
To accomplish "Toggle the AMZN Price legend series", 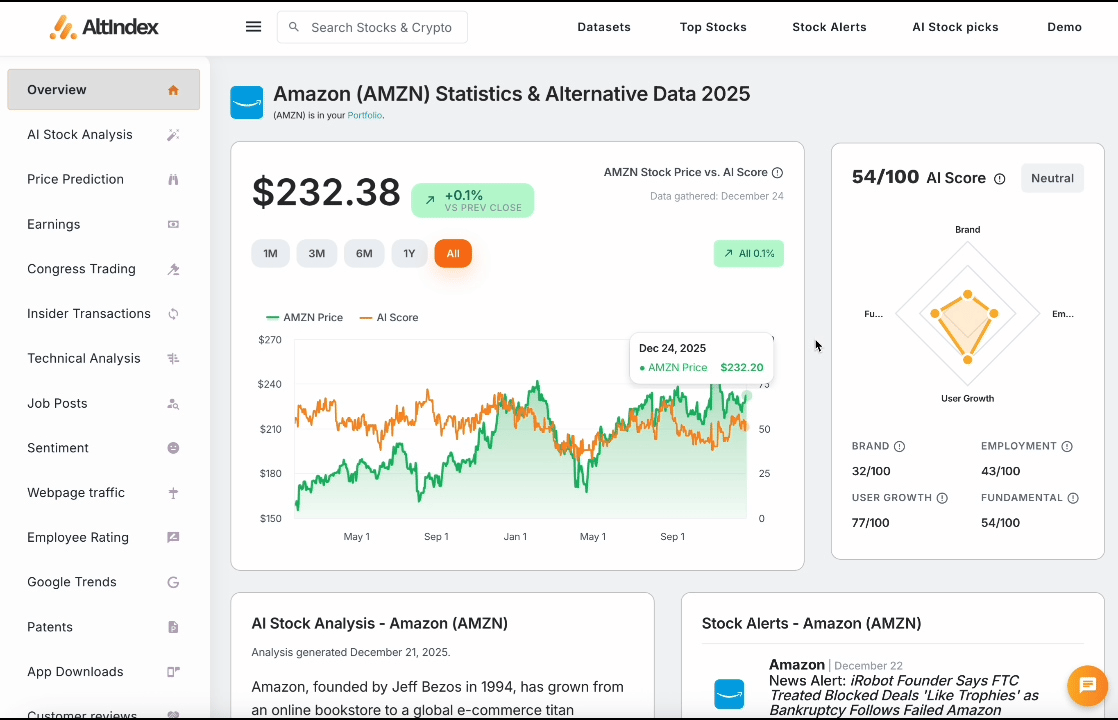I will [304, 318].
